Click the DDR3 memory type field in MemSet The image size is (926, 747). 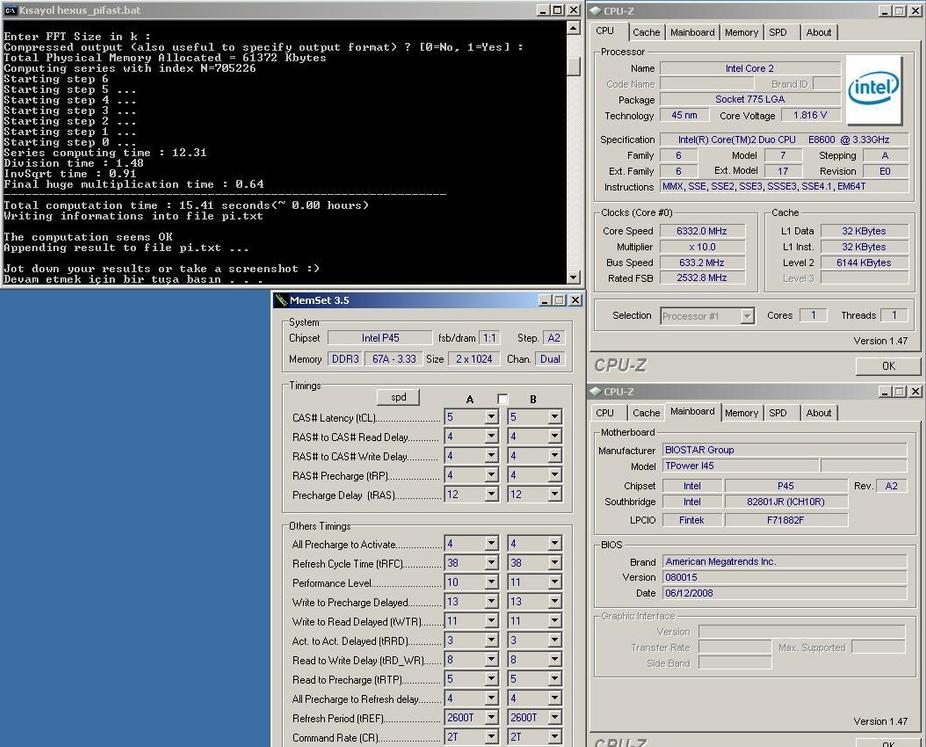pos(345,359)
